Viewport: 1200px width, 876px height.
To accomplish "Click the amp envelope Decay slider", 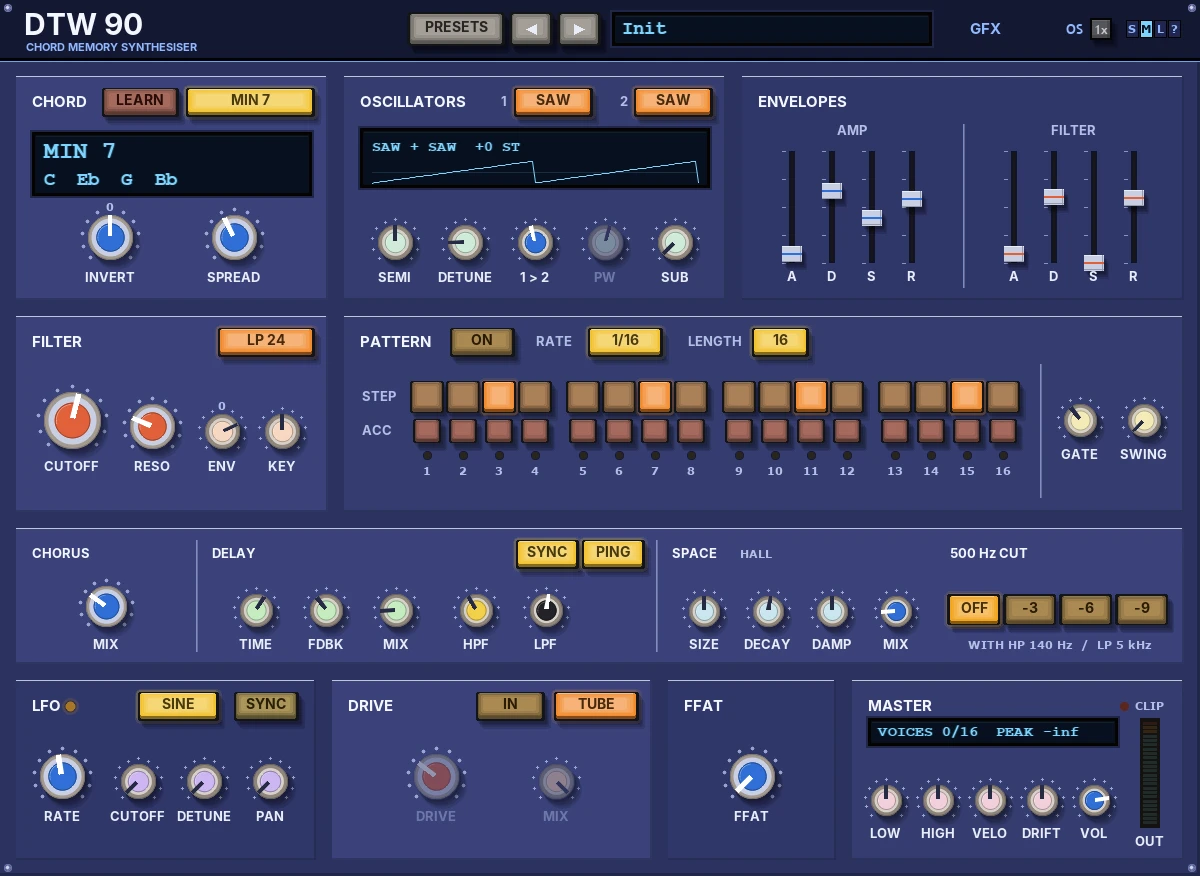I will (832, 190).
